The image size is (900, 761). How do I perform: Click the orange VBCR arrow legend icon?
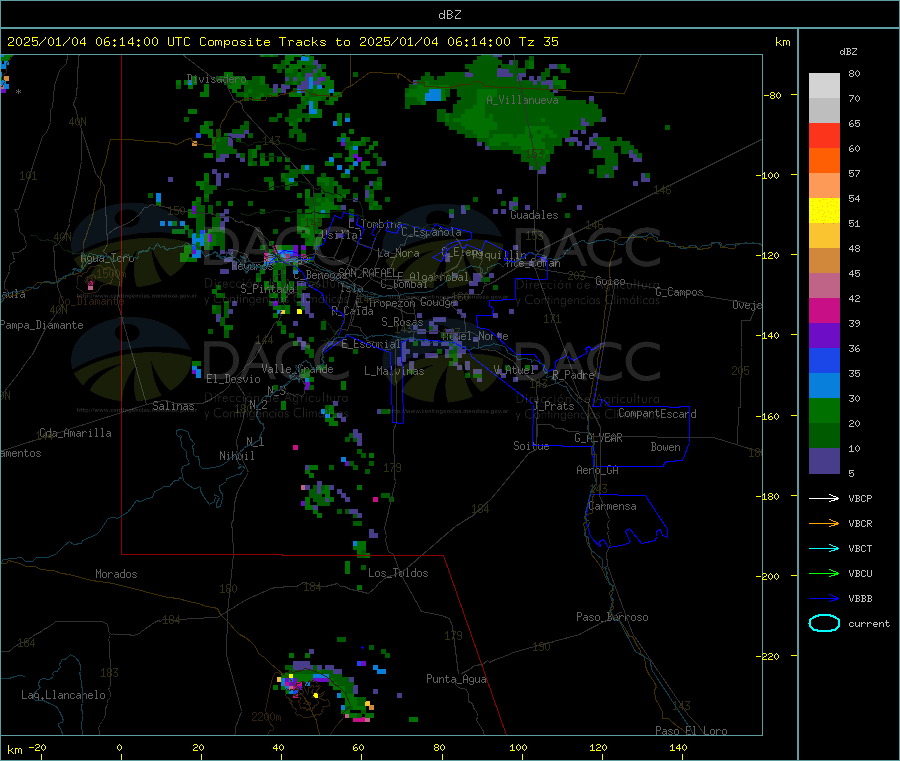pos(824,523)
